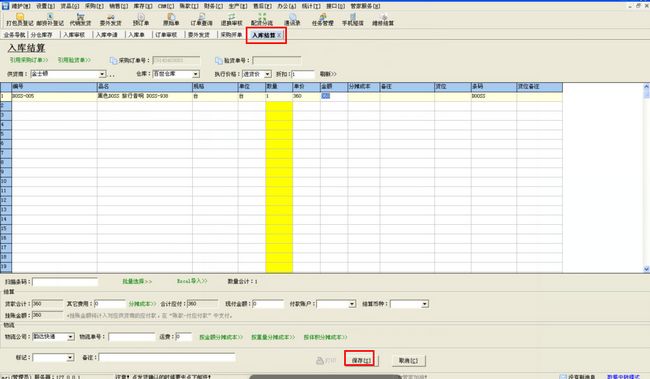
Task: Expand the 执行价格 dropdown
Action: pyautogui.click(x=268, y=74)
